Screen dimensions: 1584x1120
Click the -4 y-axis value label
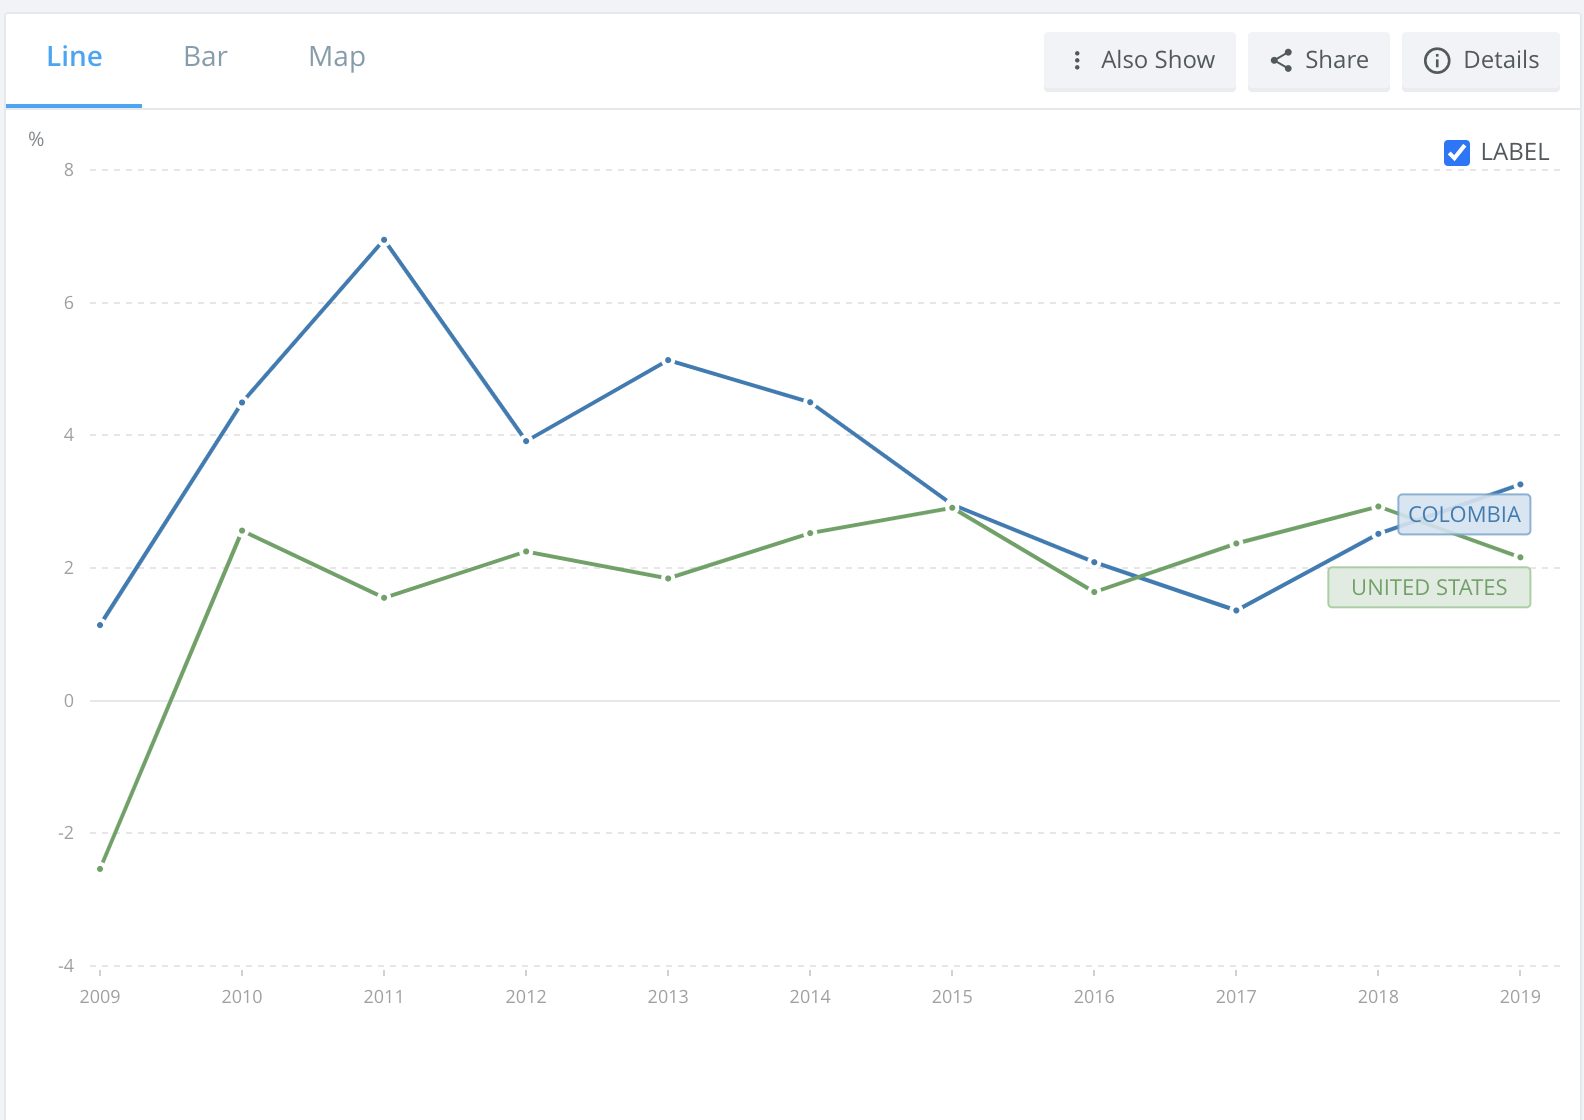point(66,966)
